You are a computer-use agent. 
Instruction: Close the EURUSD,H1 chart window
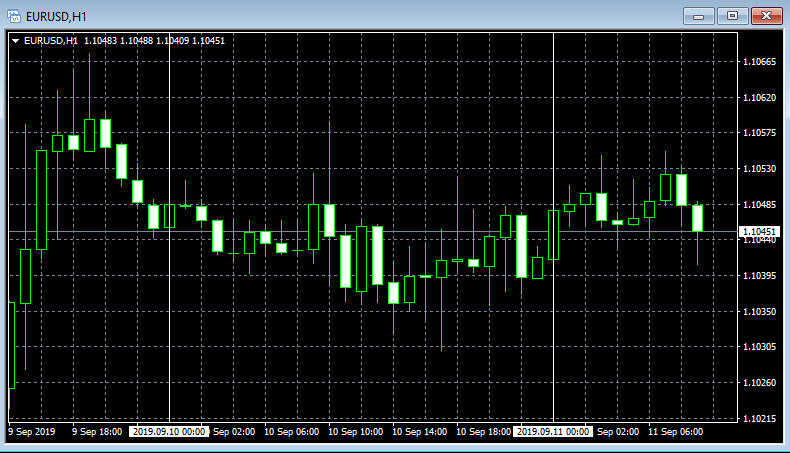(766, 16)
